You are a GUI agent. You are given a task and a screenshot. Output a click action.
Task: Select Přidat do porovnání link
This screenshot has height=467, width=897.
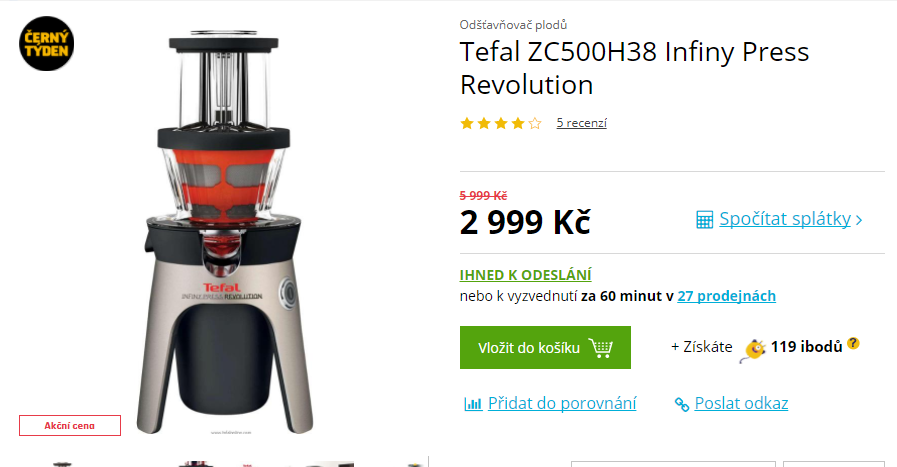tap(562, 403)
